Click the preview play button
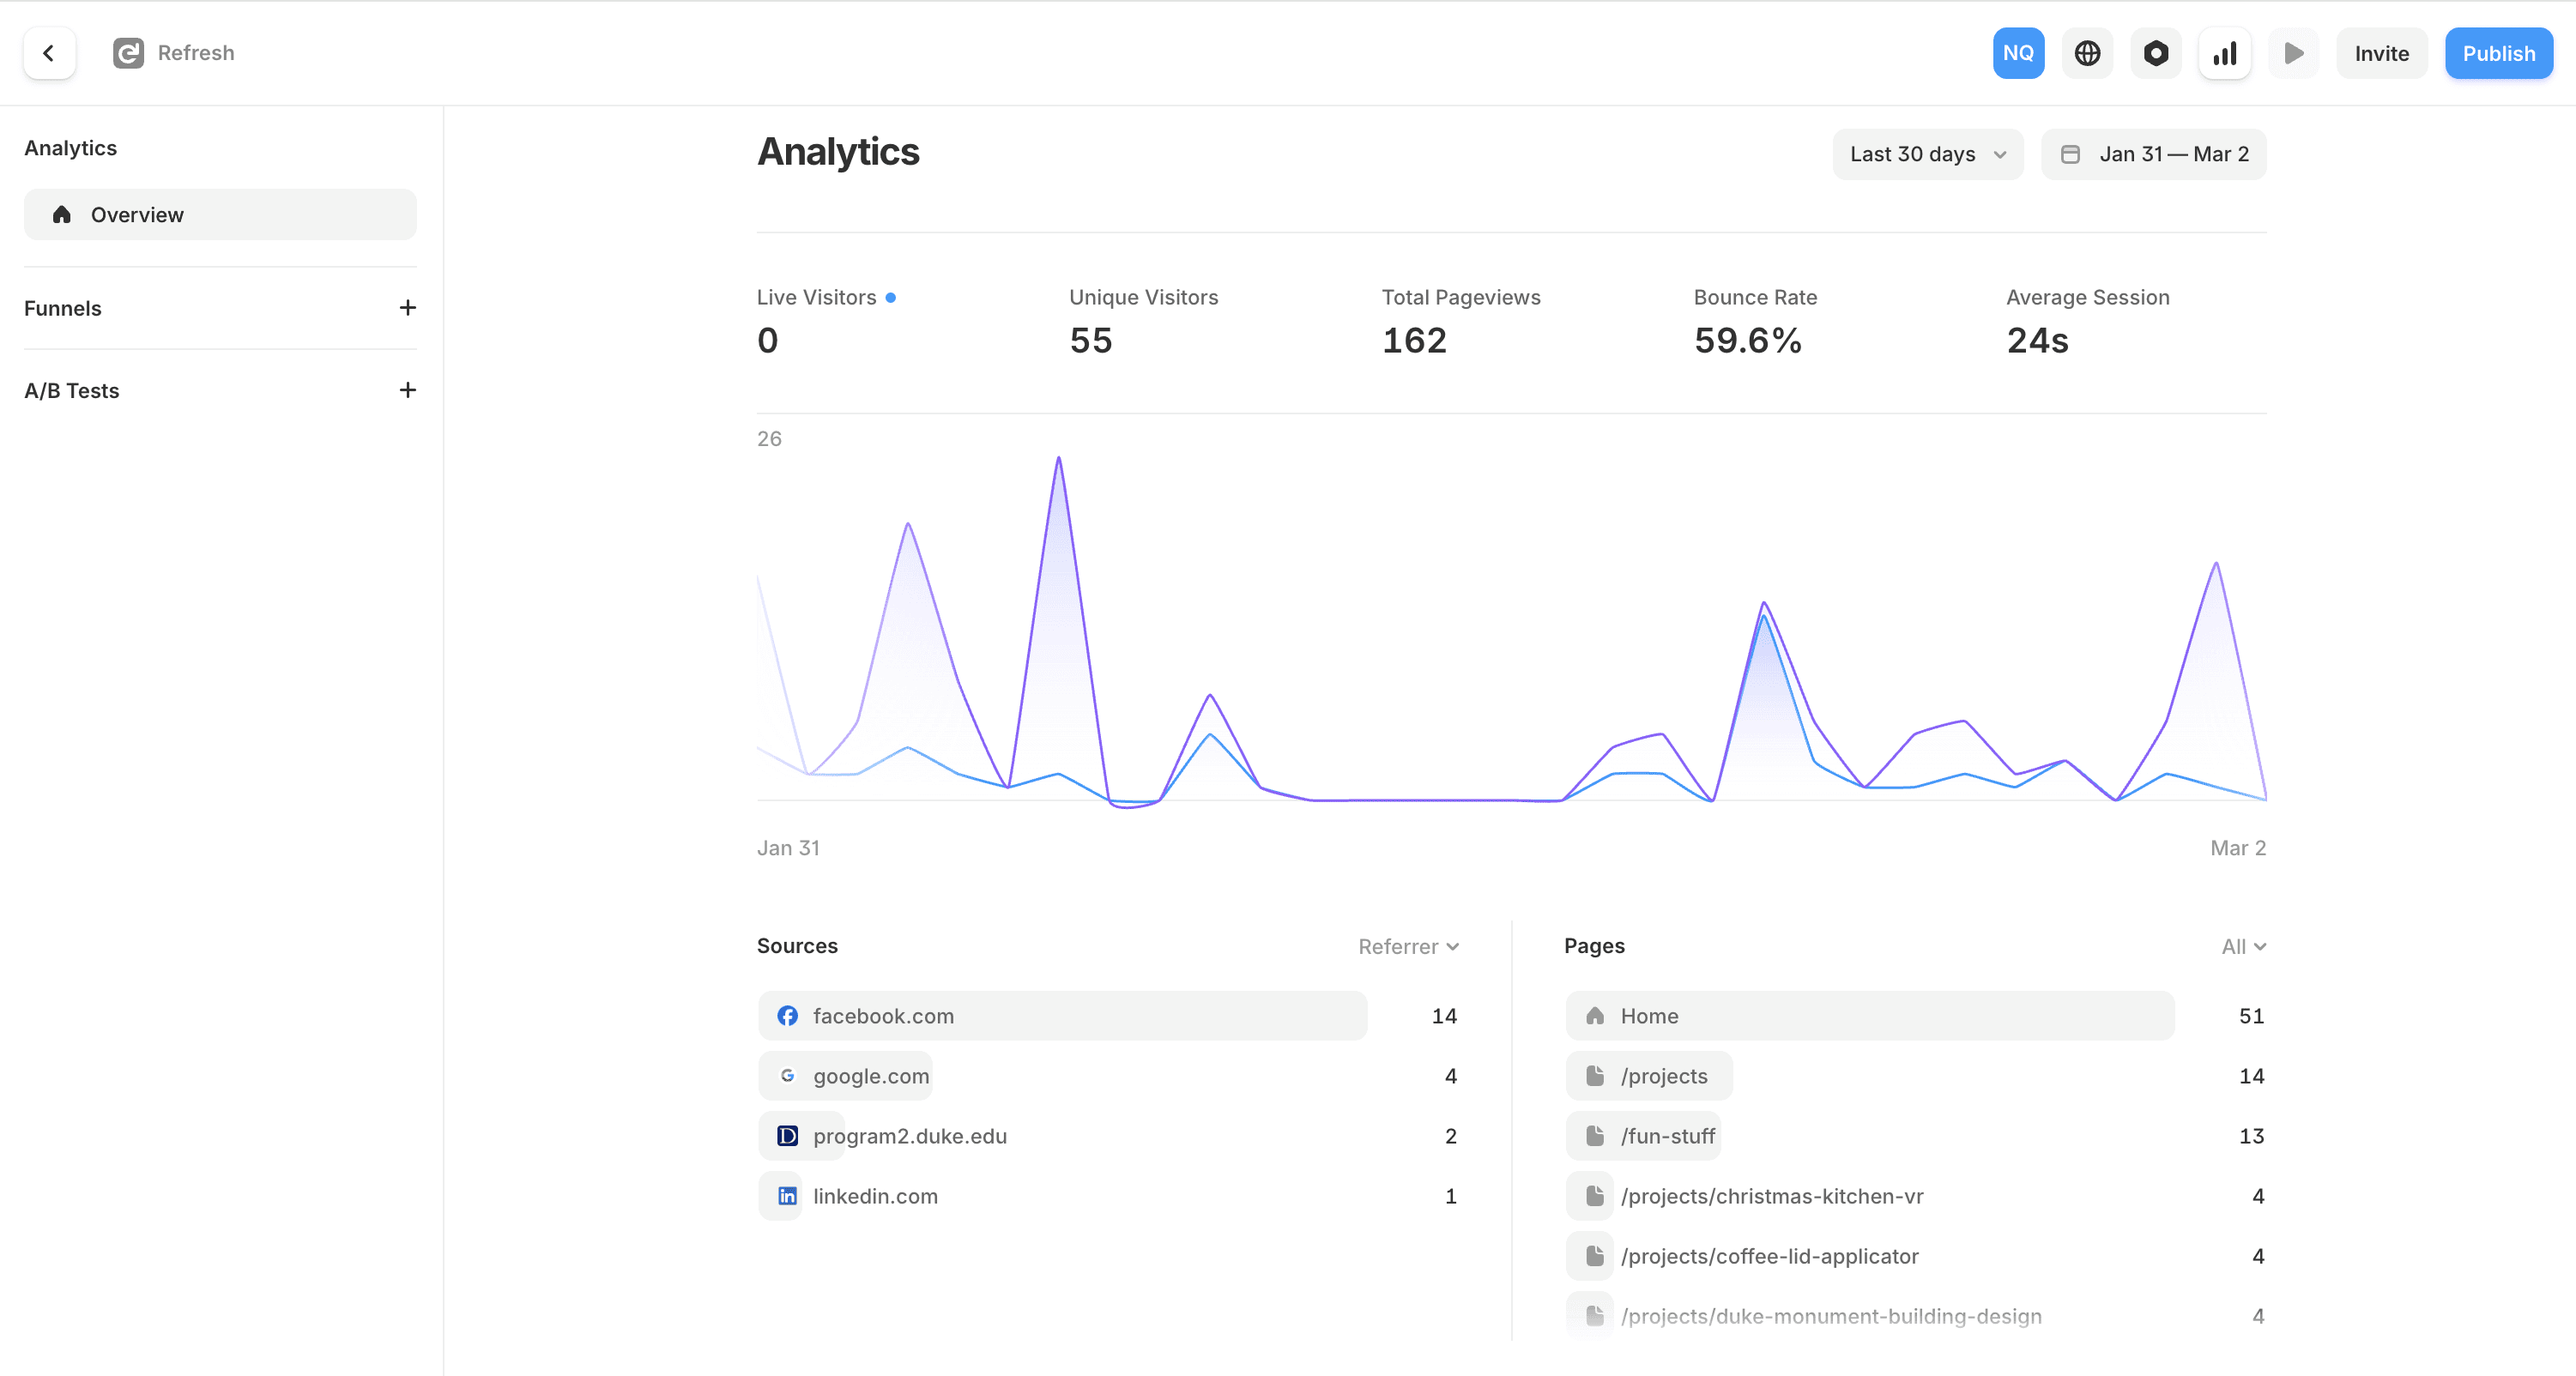Image resolution: width=2576 pixels, height=1376 pixels. (x=2293, y=53)
